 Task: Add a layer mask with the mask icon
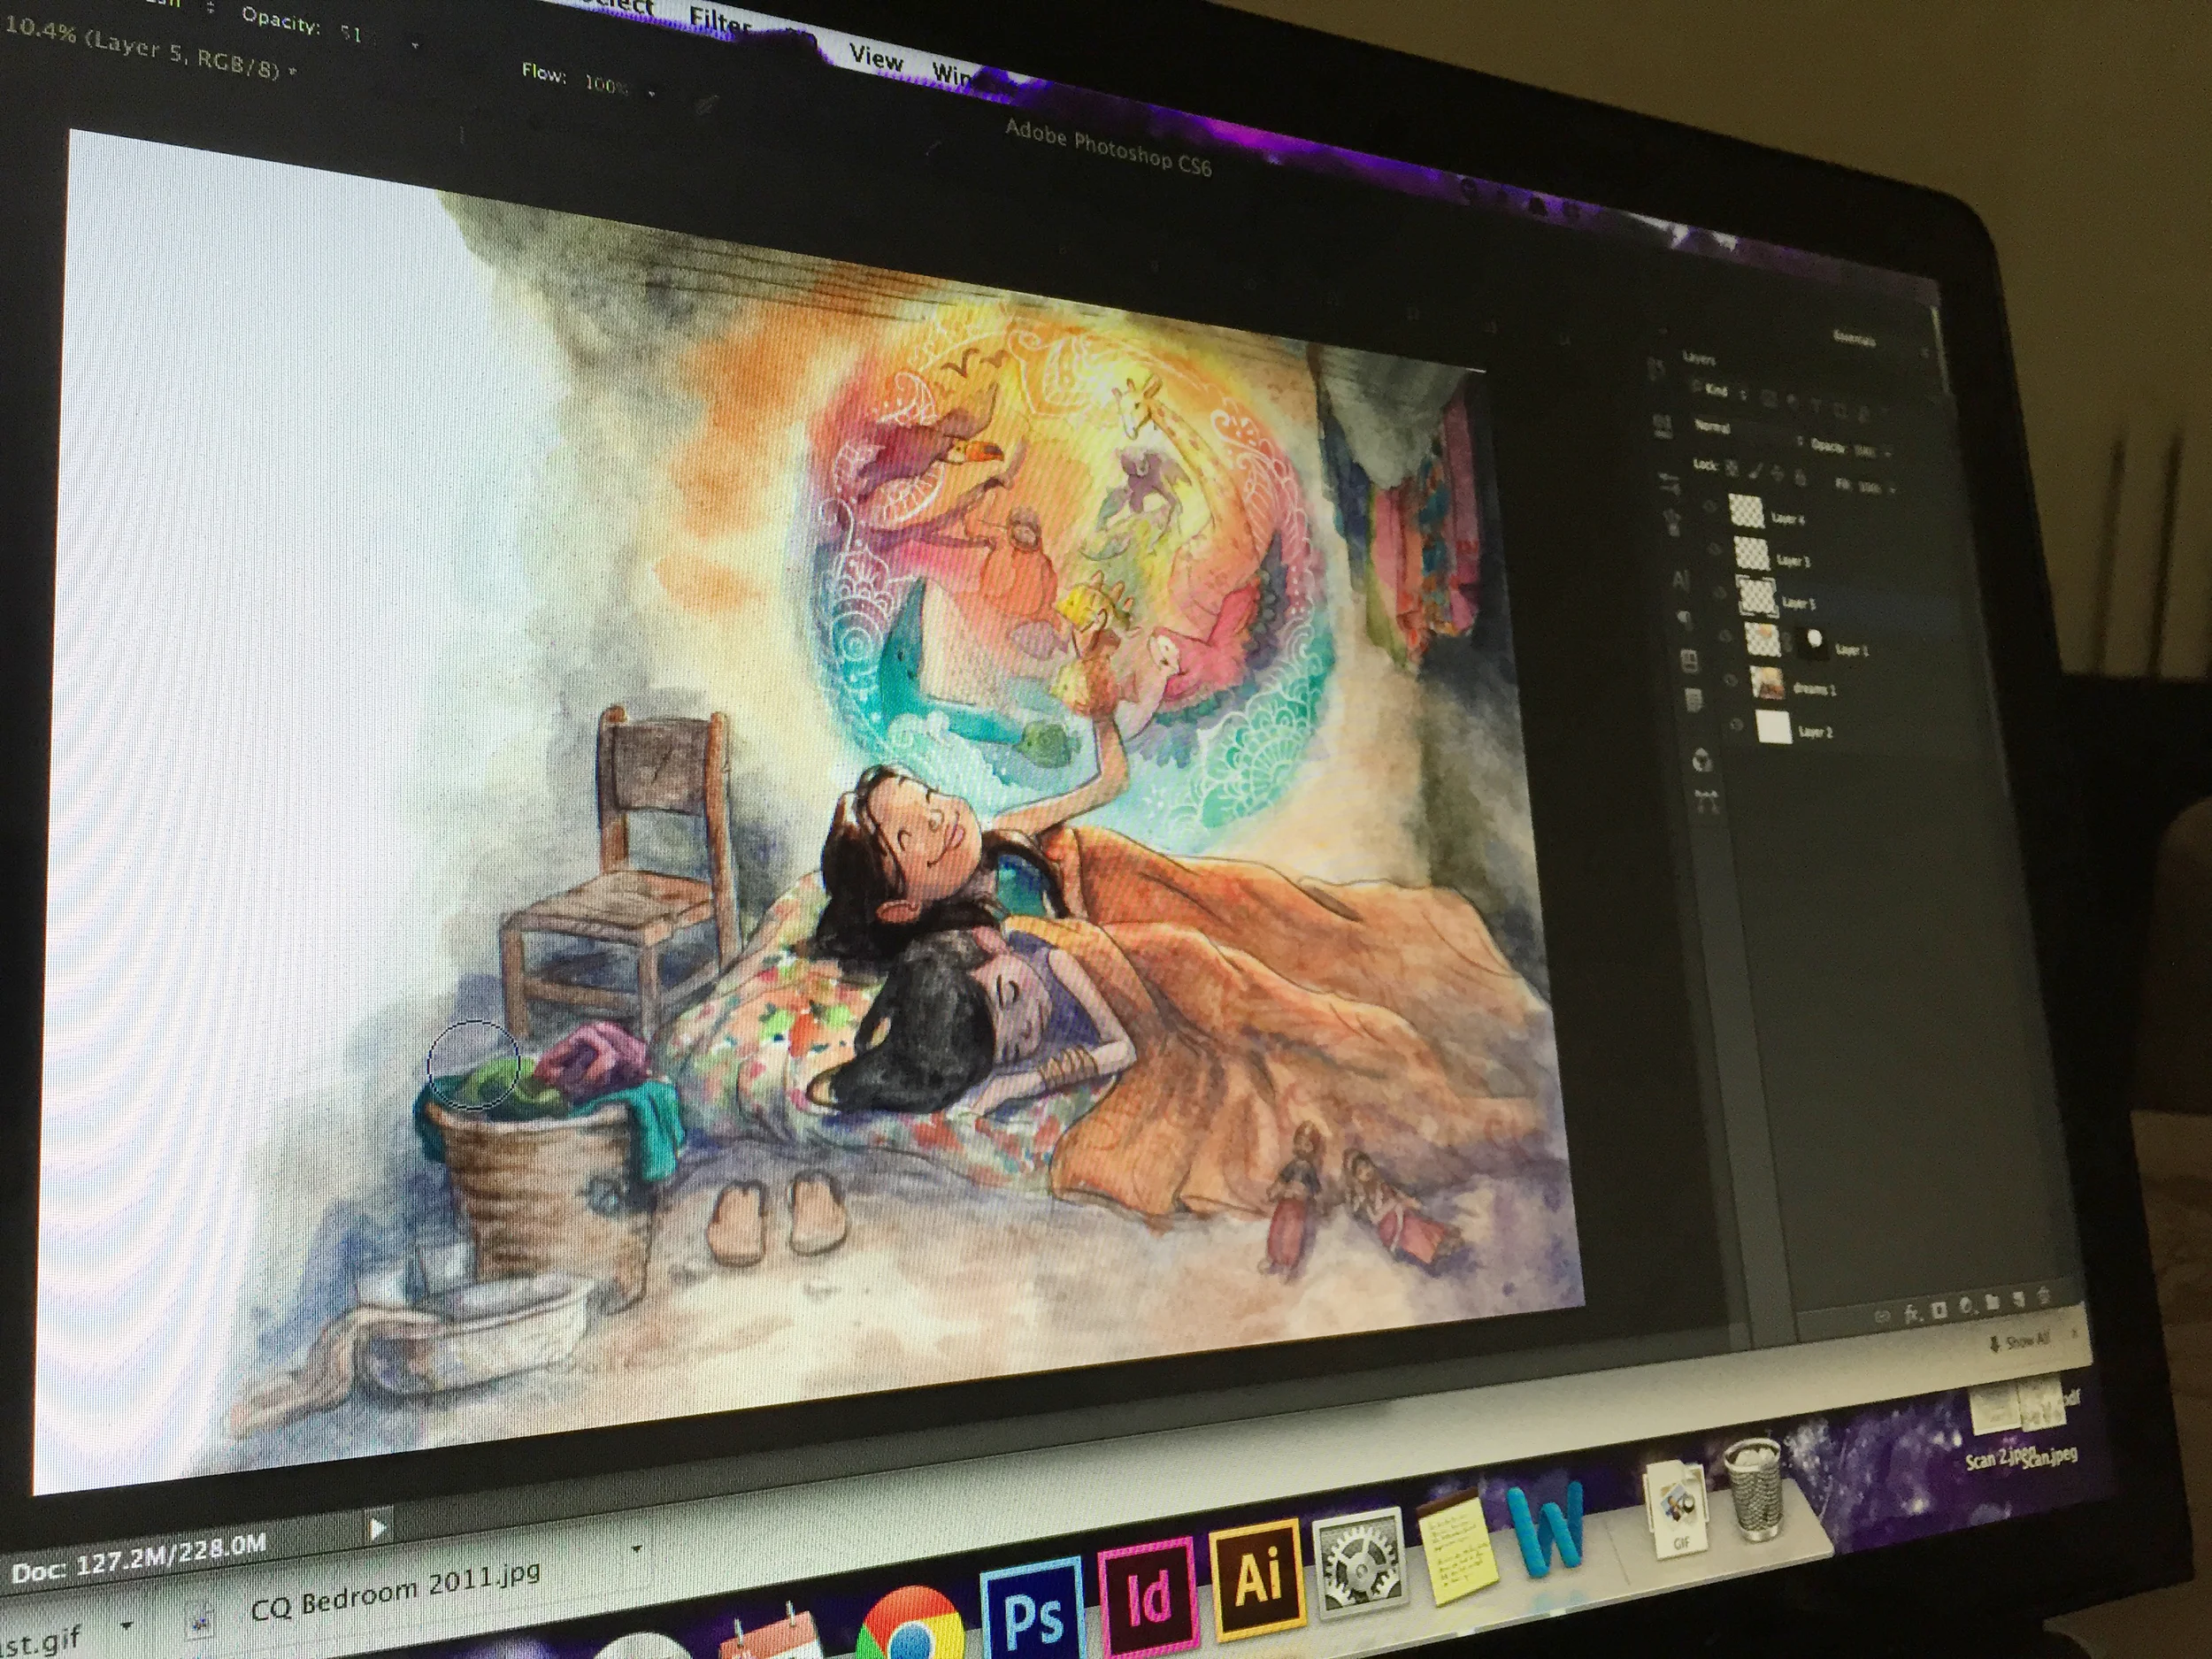pos(1940,1310)
